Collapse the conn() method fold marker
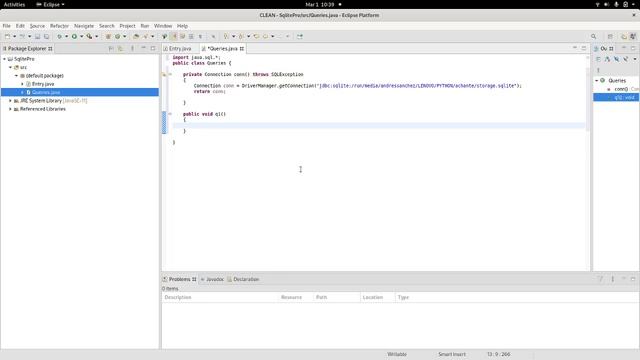This screenshot has width=640, height=360. (x=170, y=74)
